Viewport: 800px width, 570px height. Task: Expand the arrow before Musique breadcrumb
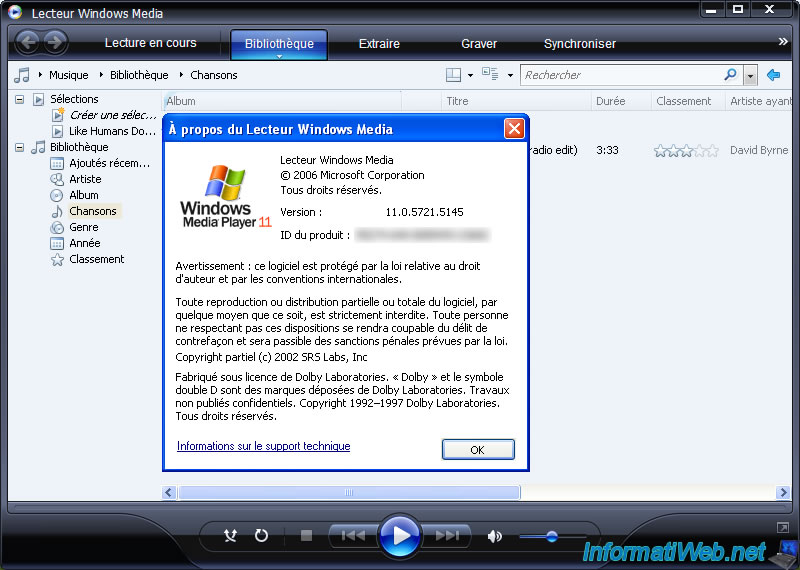40,75
